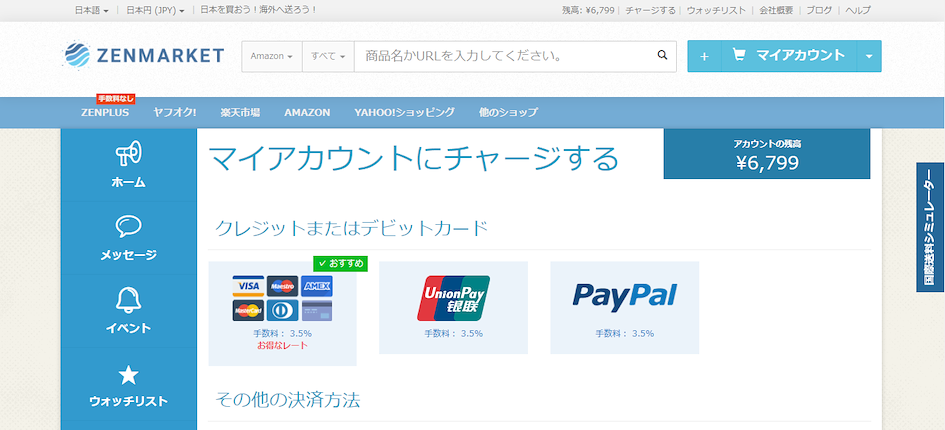Click the ヘルプ link
945x430 pixels.
point(858,10)
